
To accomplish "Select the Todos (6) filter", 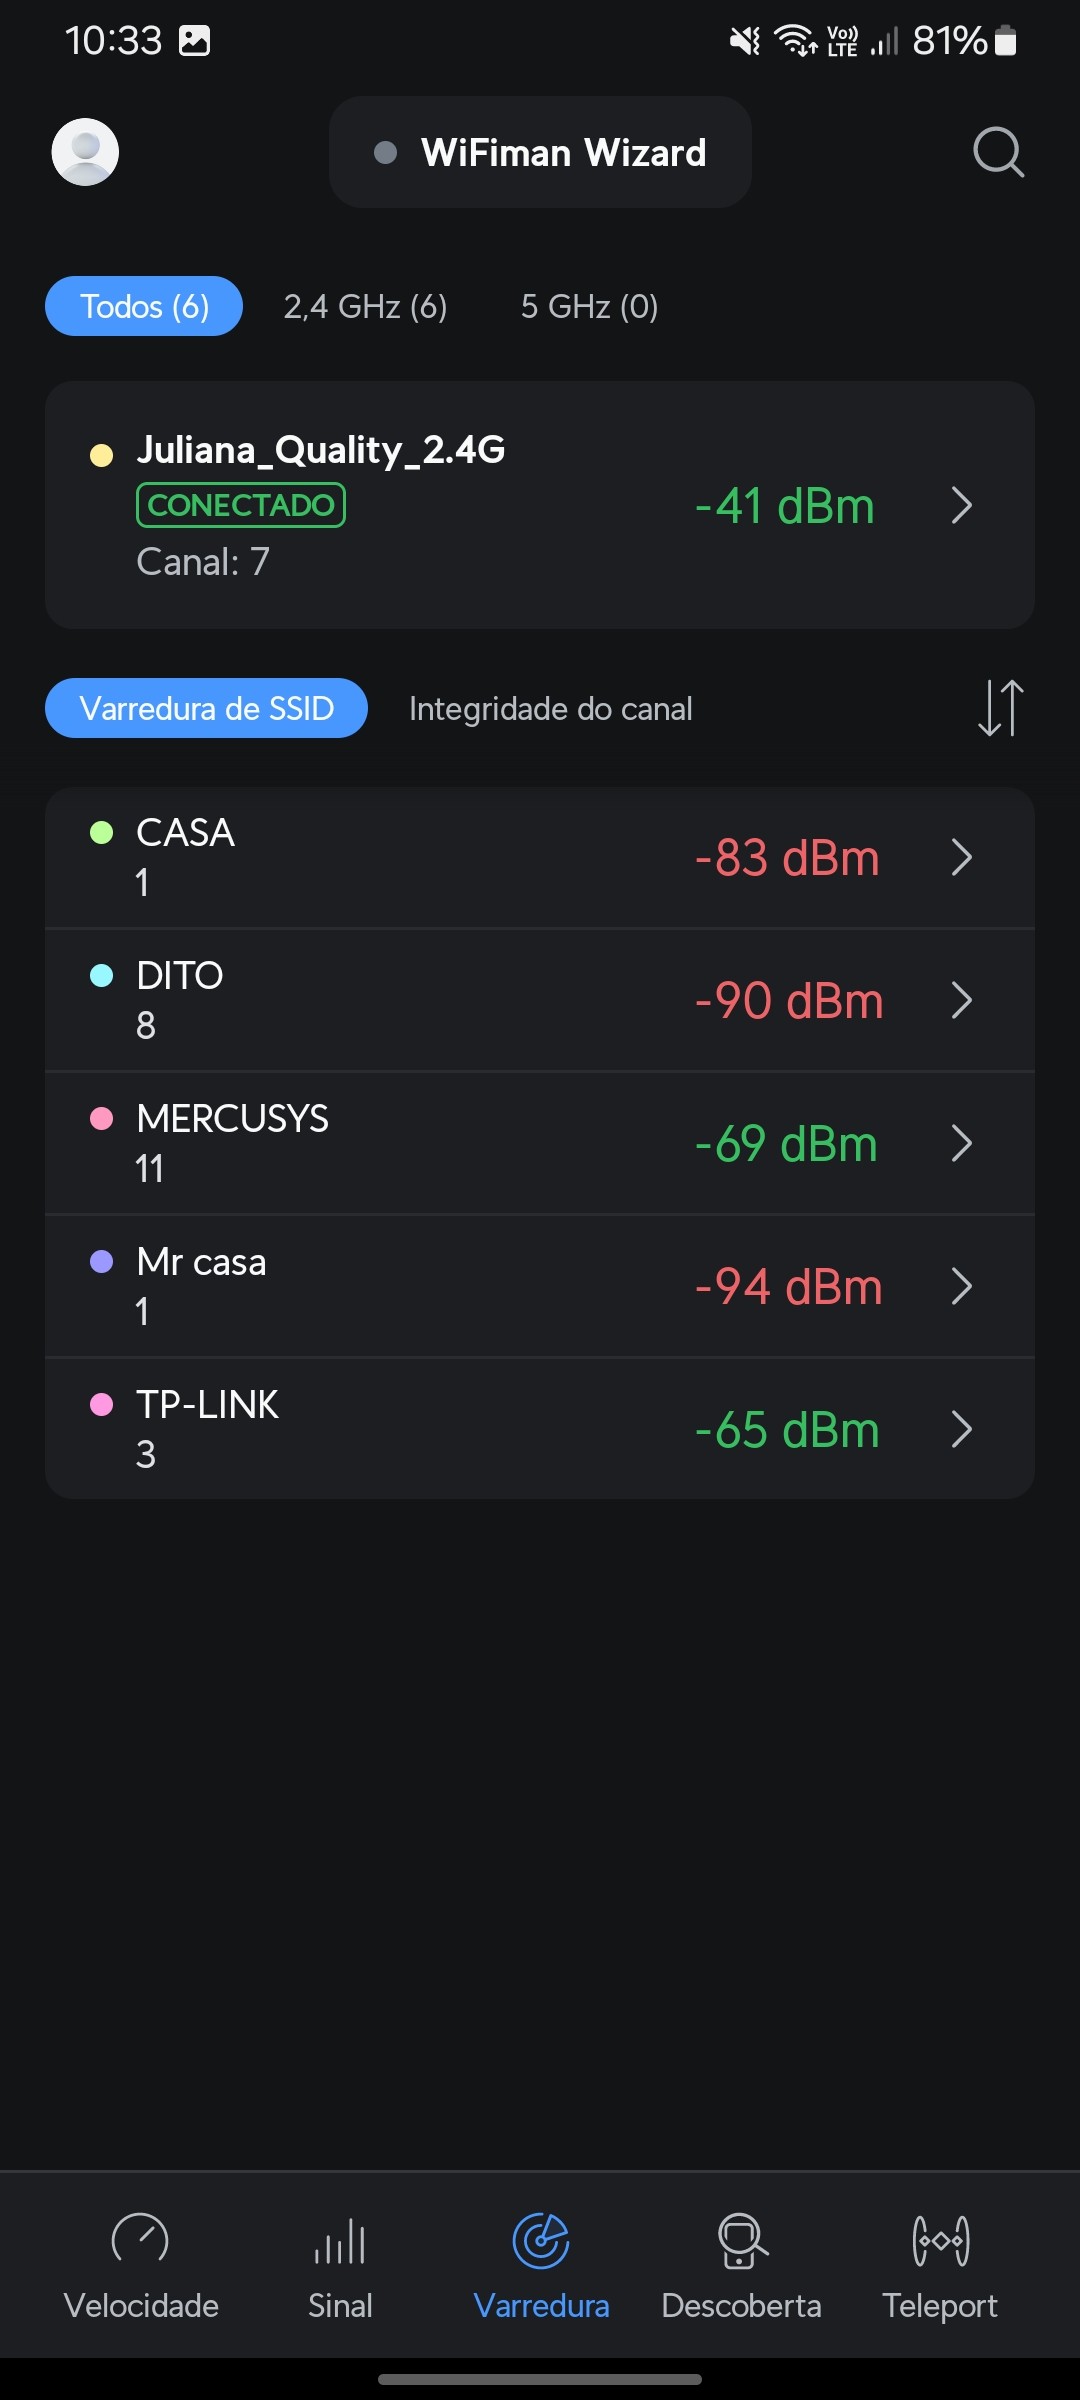I will [144, 306].
